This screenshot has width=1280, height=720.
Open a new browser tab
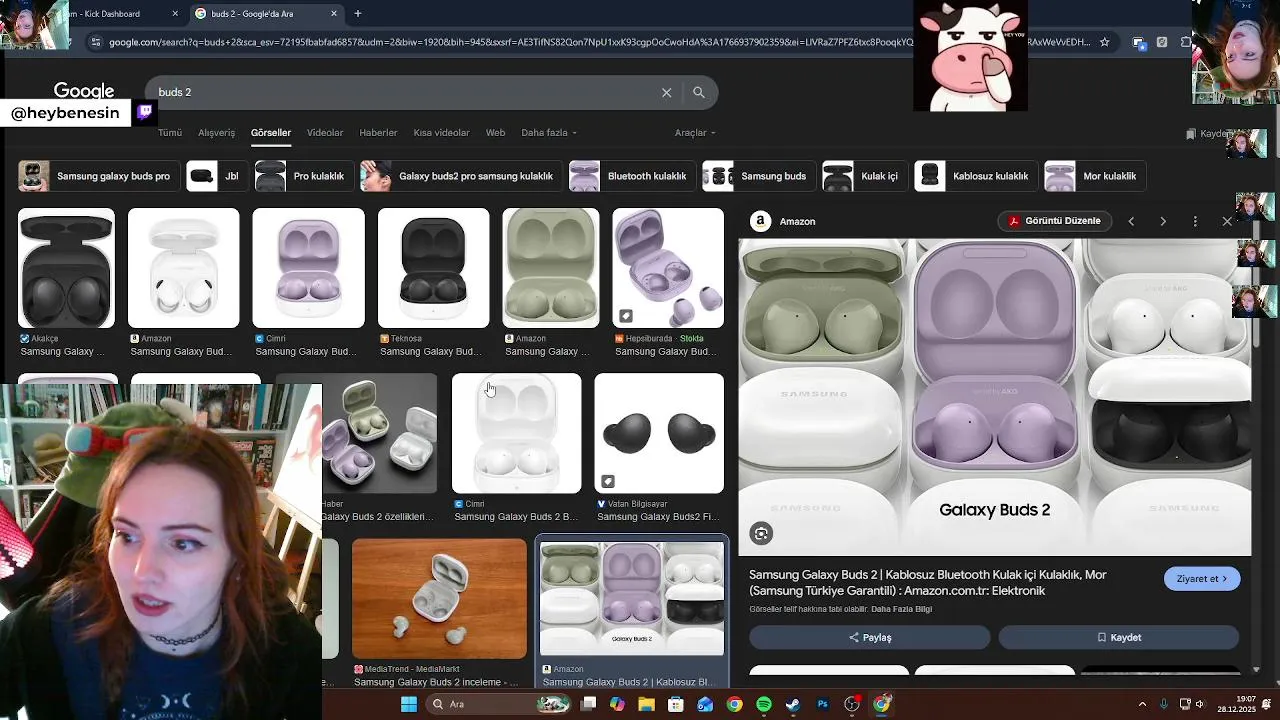pyautogui.click(x=357, y=13)
